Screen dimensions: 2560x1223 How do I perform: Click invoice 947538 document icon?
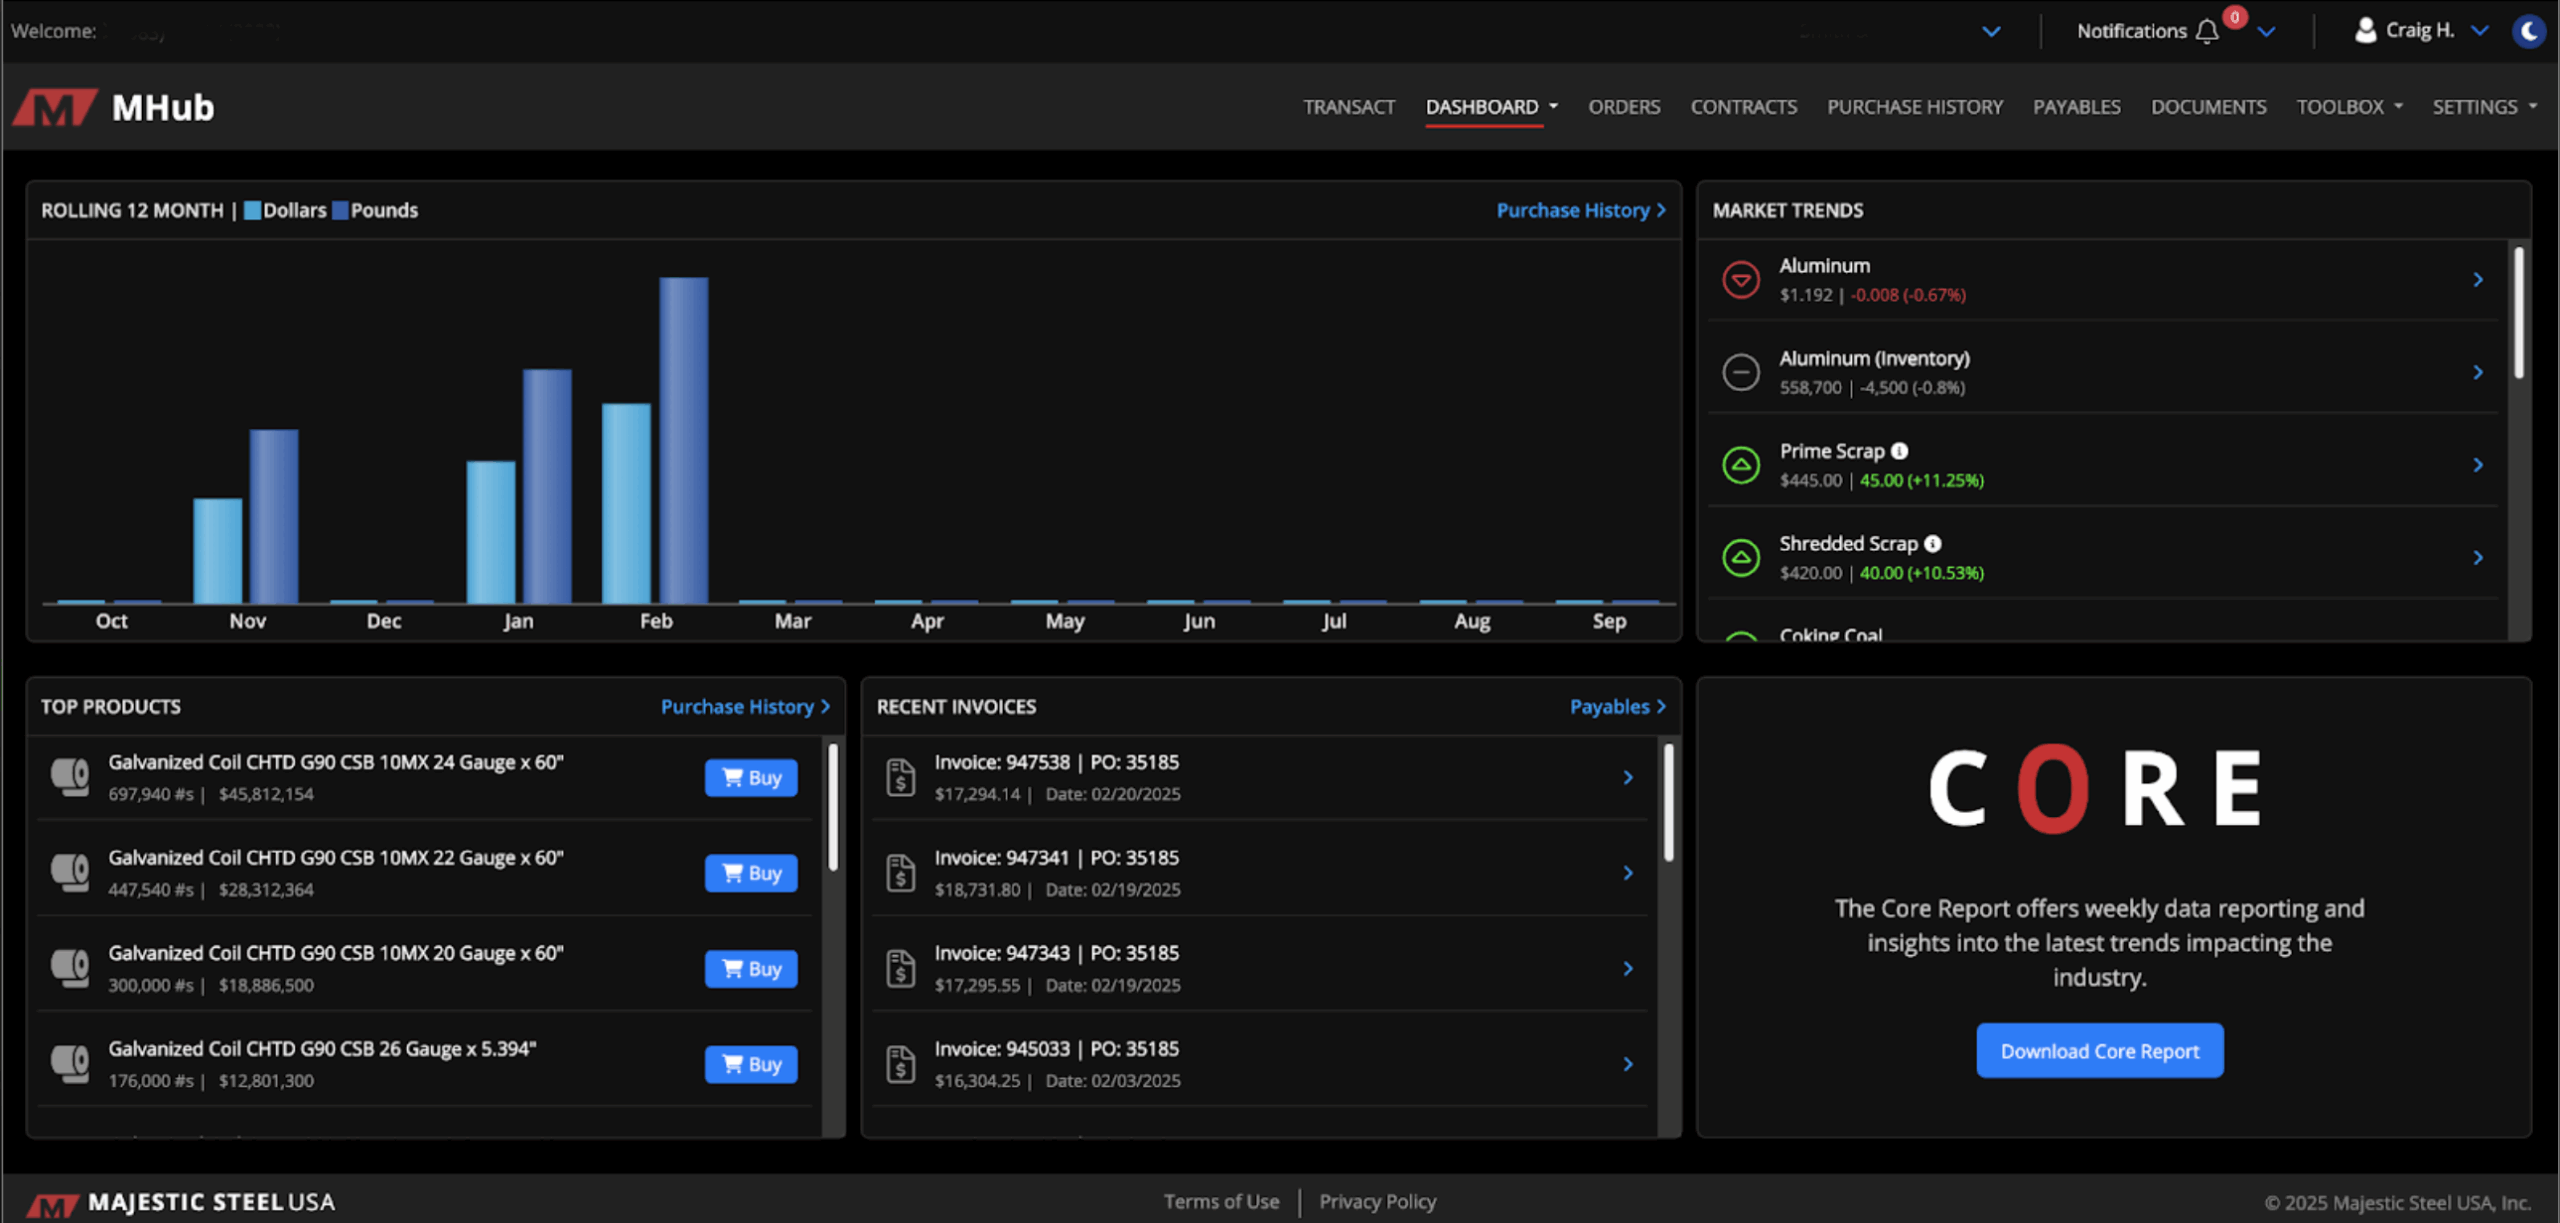coord(901,777)
